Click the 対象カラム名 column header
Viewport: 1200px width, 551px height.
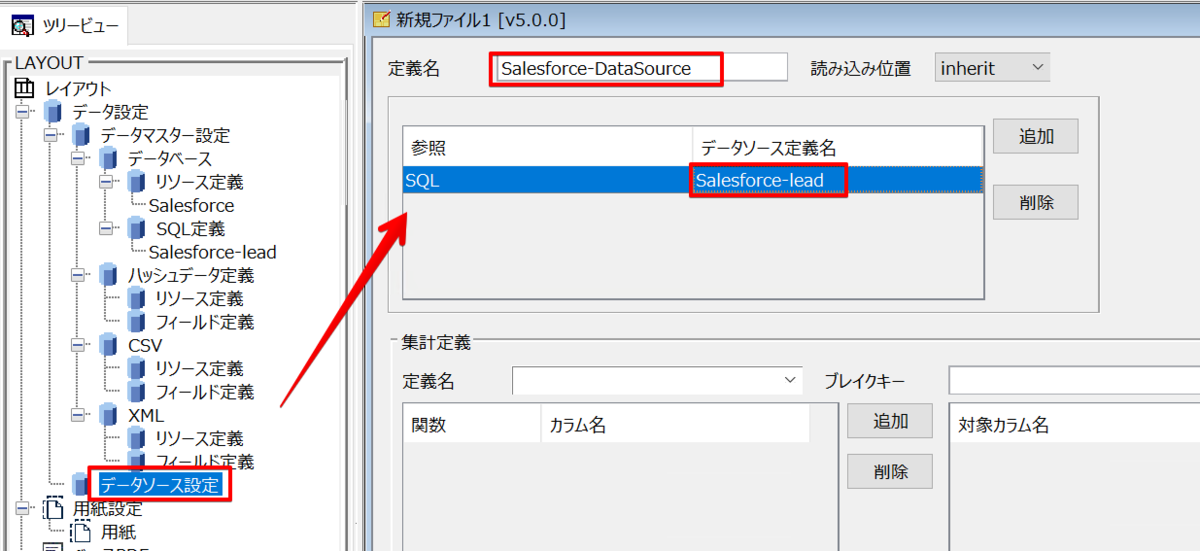(1075, 425)
